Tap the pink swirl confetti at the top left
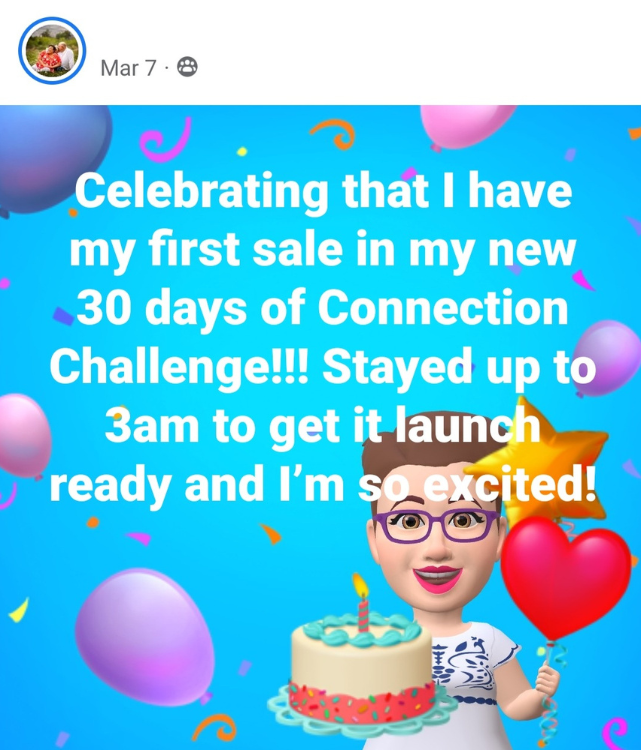 [x=166, y=140]
